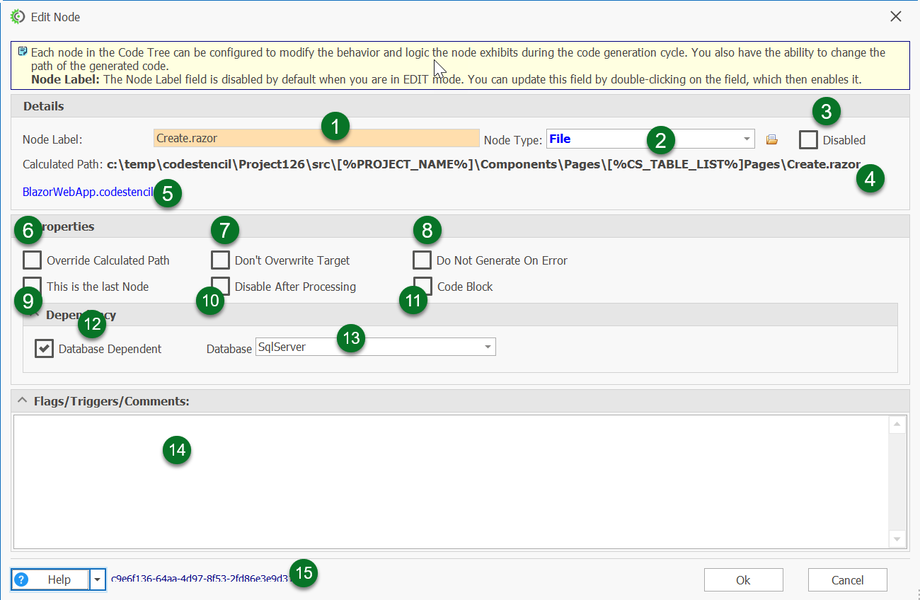
Task: Click the CodeStencil logo in the title bar
Action: (x=18, y=16)
